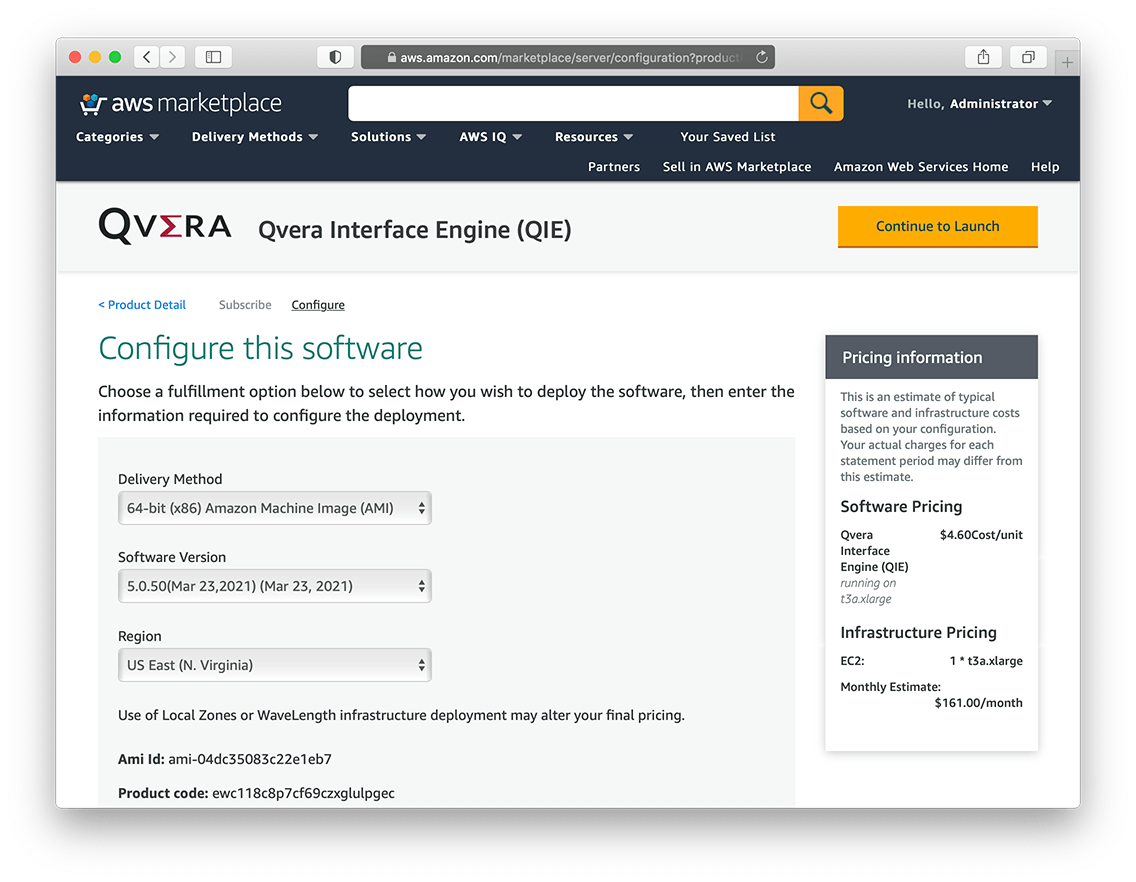1136x882 pixels.
Task: Open the Safari share button
Action: coord(983,57)
